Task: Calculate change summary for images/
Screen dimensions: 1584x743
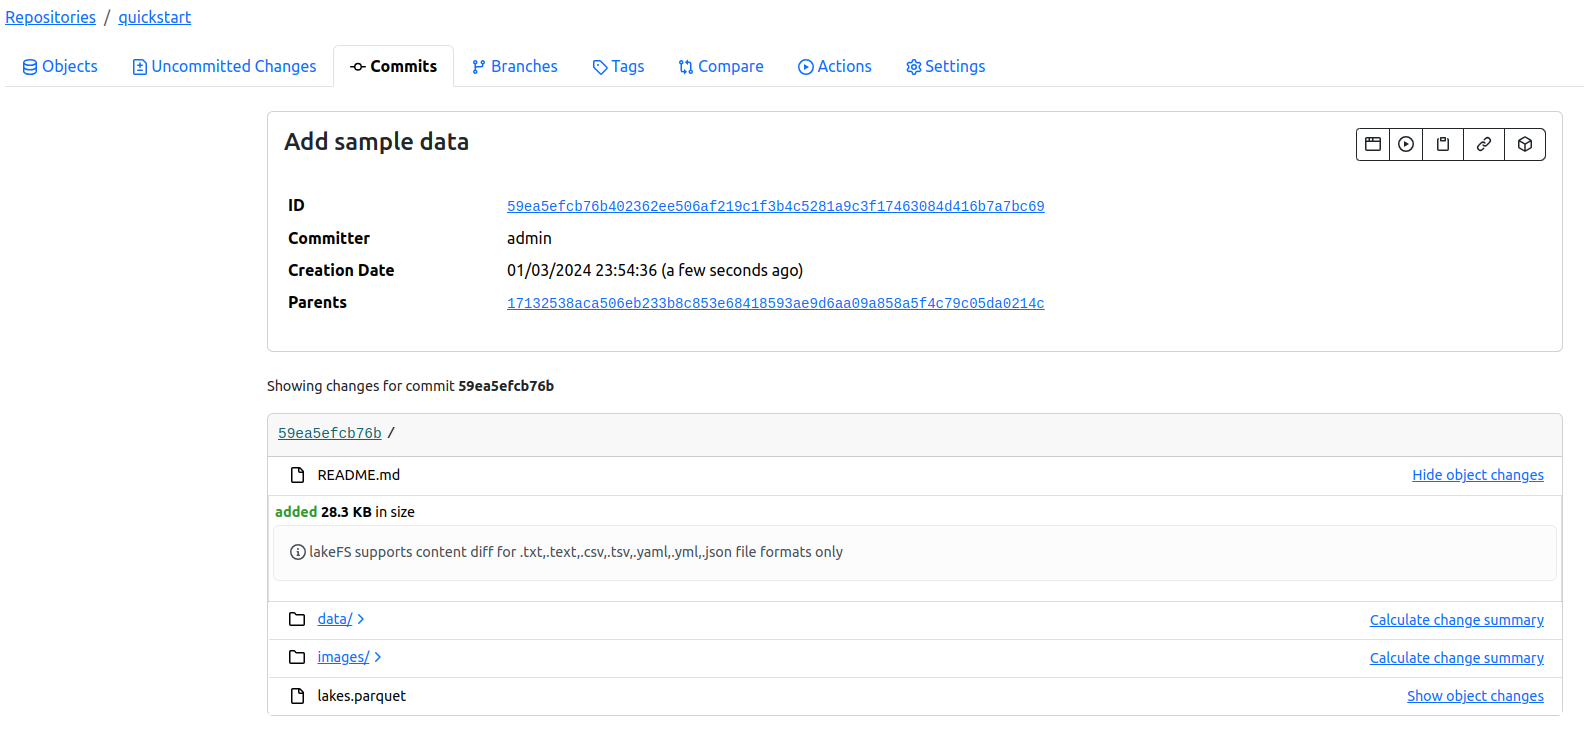Action: (x=1457, y=658)
